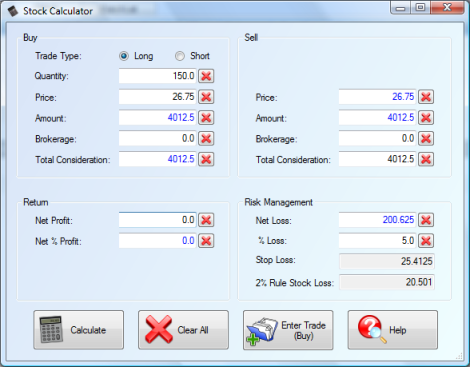Open Help with the Help button

point(393,330)
